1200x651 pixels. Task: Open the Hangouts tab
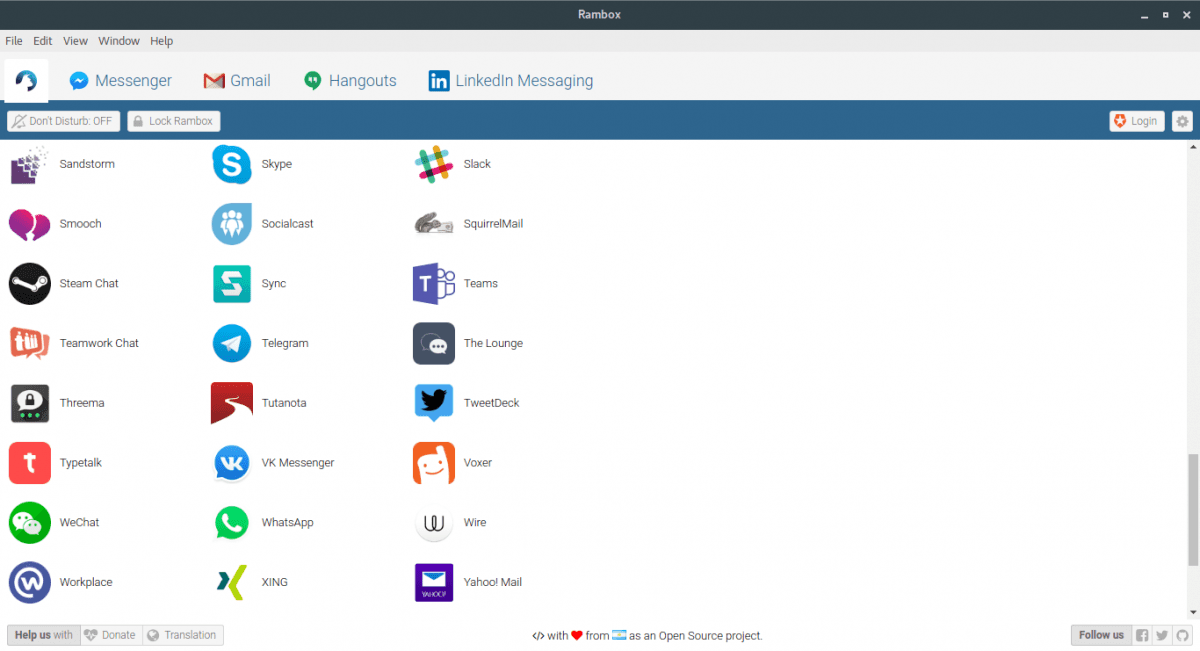coord(350,81)
